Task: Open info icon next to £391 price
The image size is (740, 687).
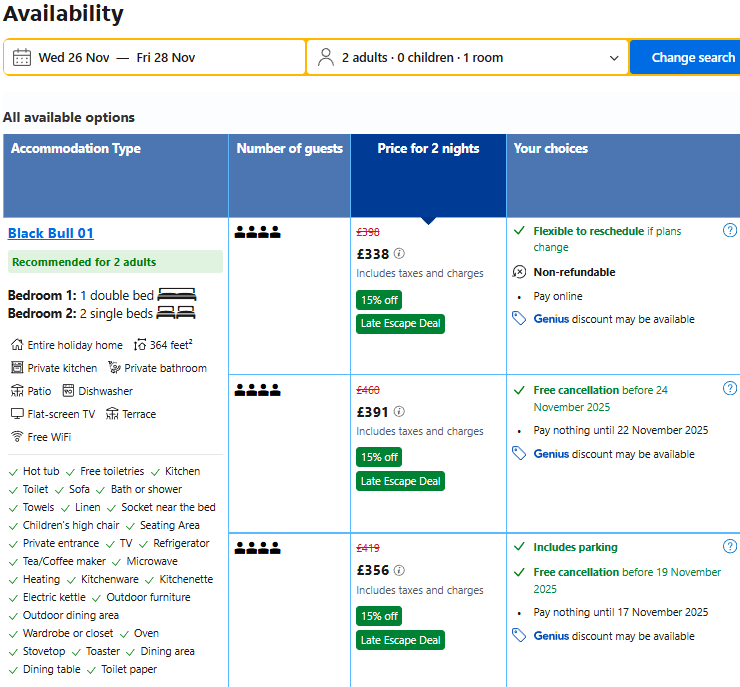Action: 399,412
